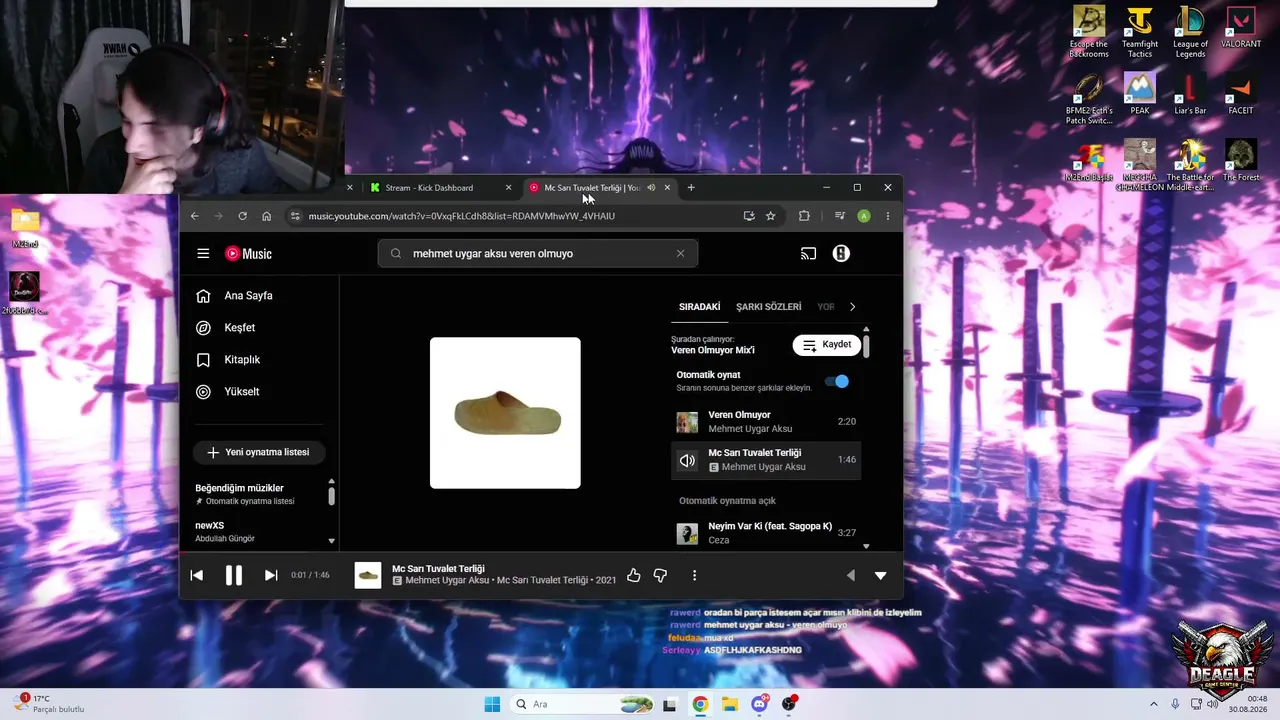Pause the current song
Screen dimensions: 1280x720
233,575
